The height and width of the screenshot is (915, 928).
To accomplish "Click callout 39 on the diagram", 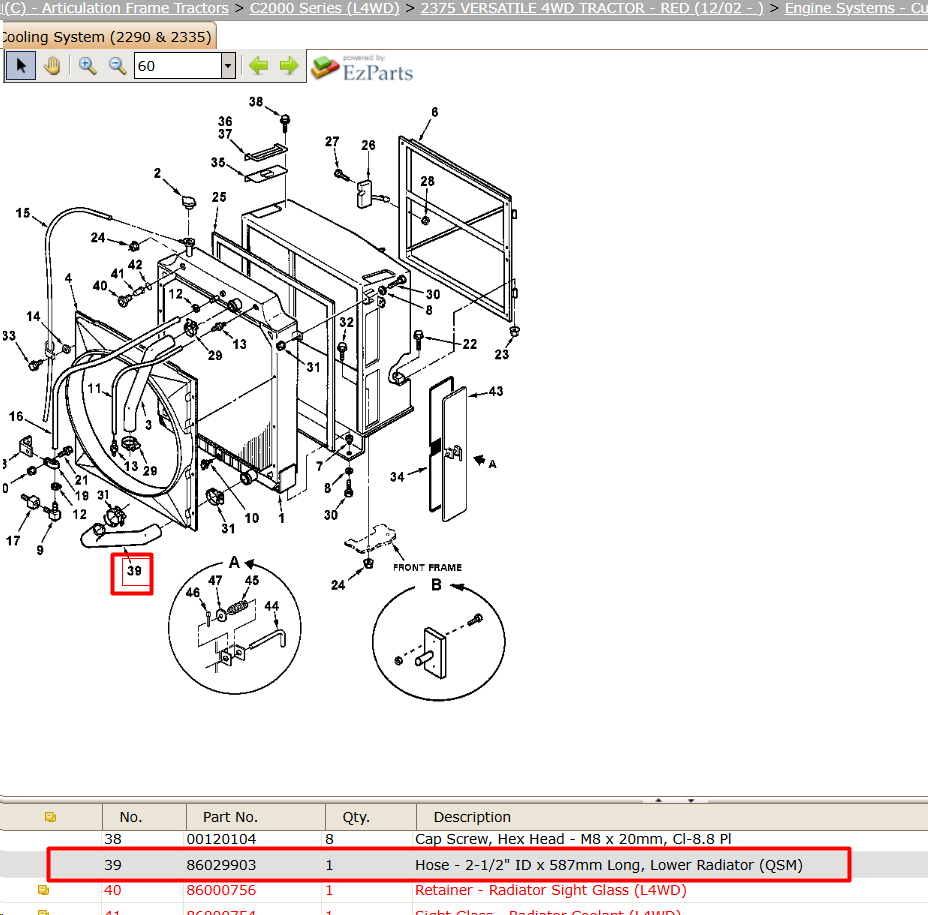I will 134,571.
